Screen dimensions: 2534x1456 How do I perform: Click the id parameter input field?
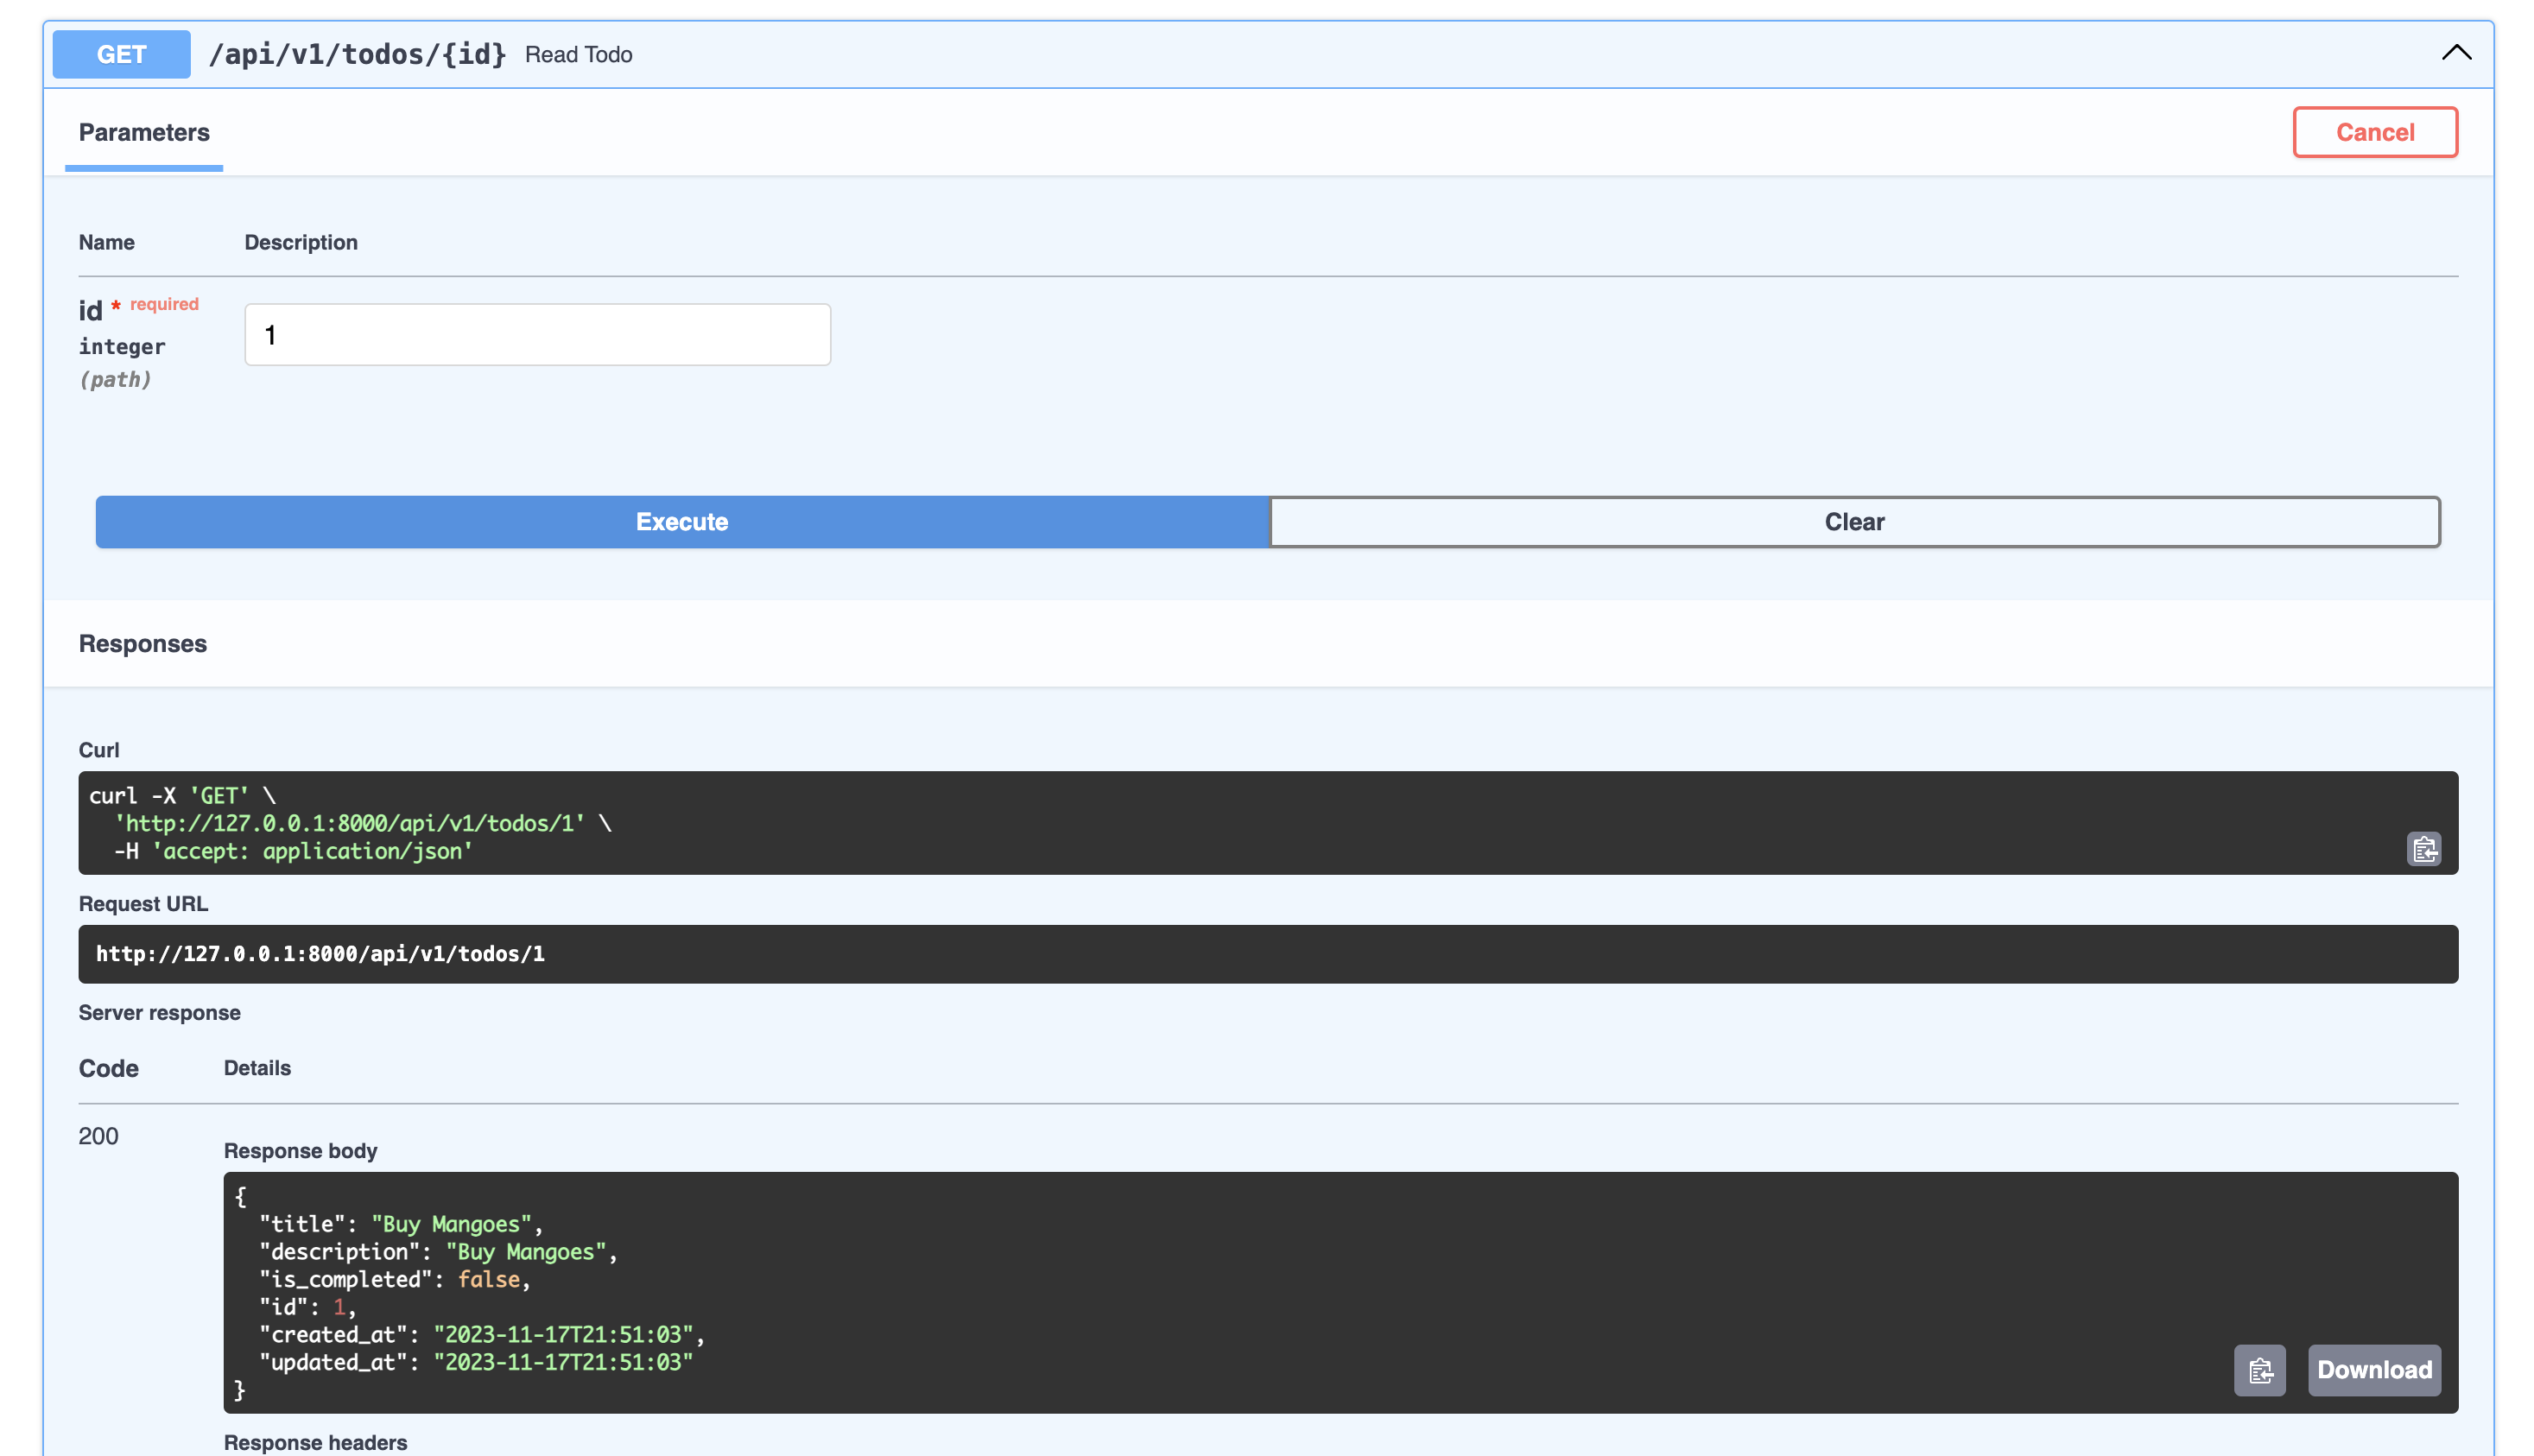[537, 335]
